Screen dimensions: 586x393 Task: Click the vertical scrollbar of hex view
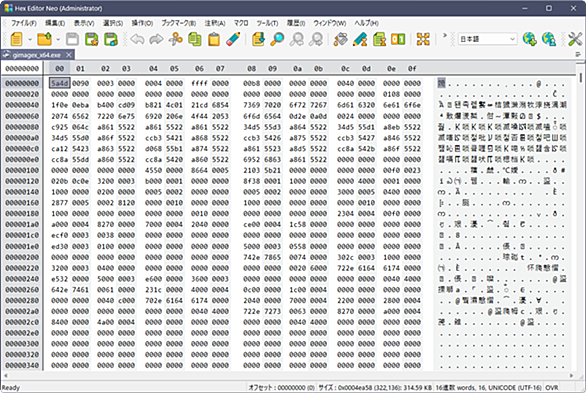pos(581,220)
